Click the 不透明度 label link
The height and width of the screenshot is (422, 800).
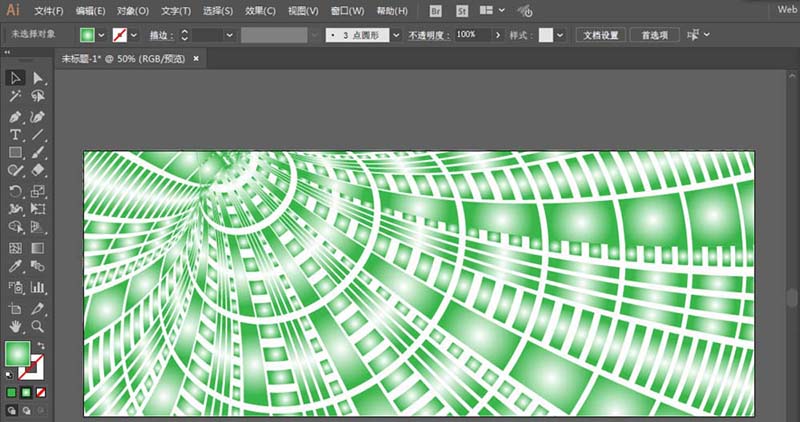(429, 35)
